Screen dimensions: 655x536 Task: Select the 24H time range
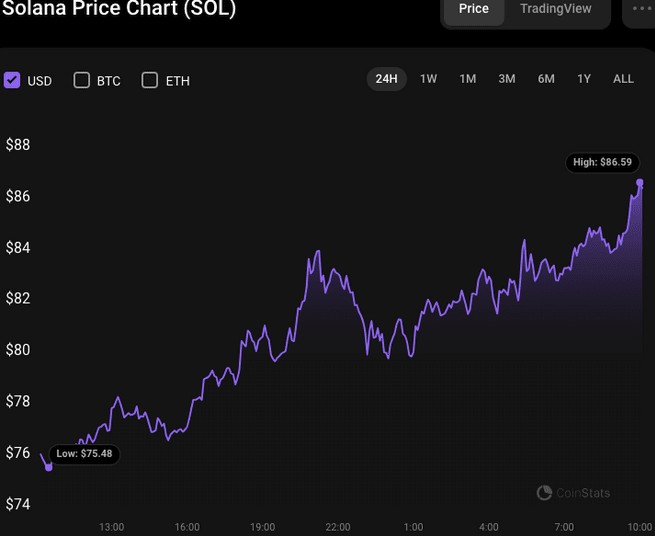pos(387,79)
